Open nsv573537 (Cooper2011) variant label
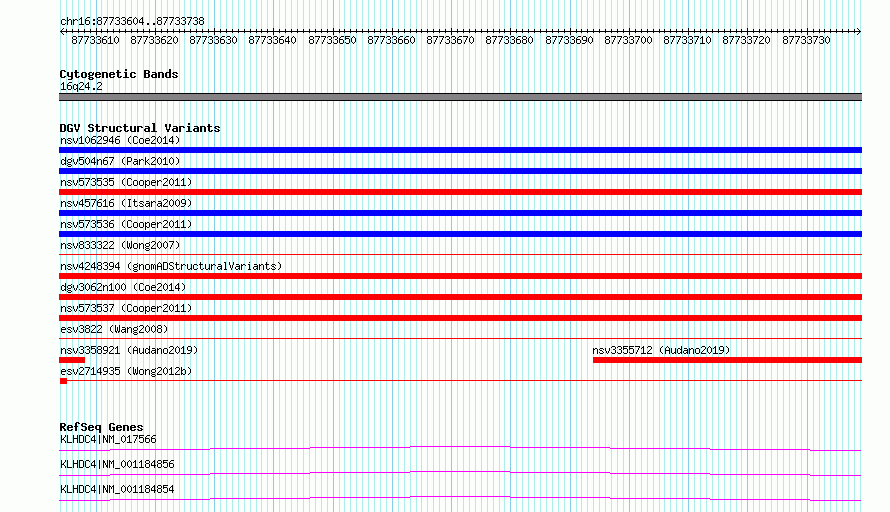Screen dimensions: 890x512 (126, 308)
